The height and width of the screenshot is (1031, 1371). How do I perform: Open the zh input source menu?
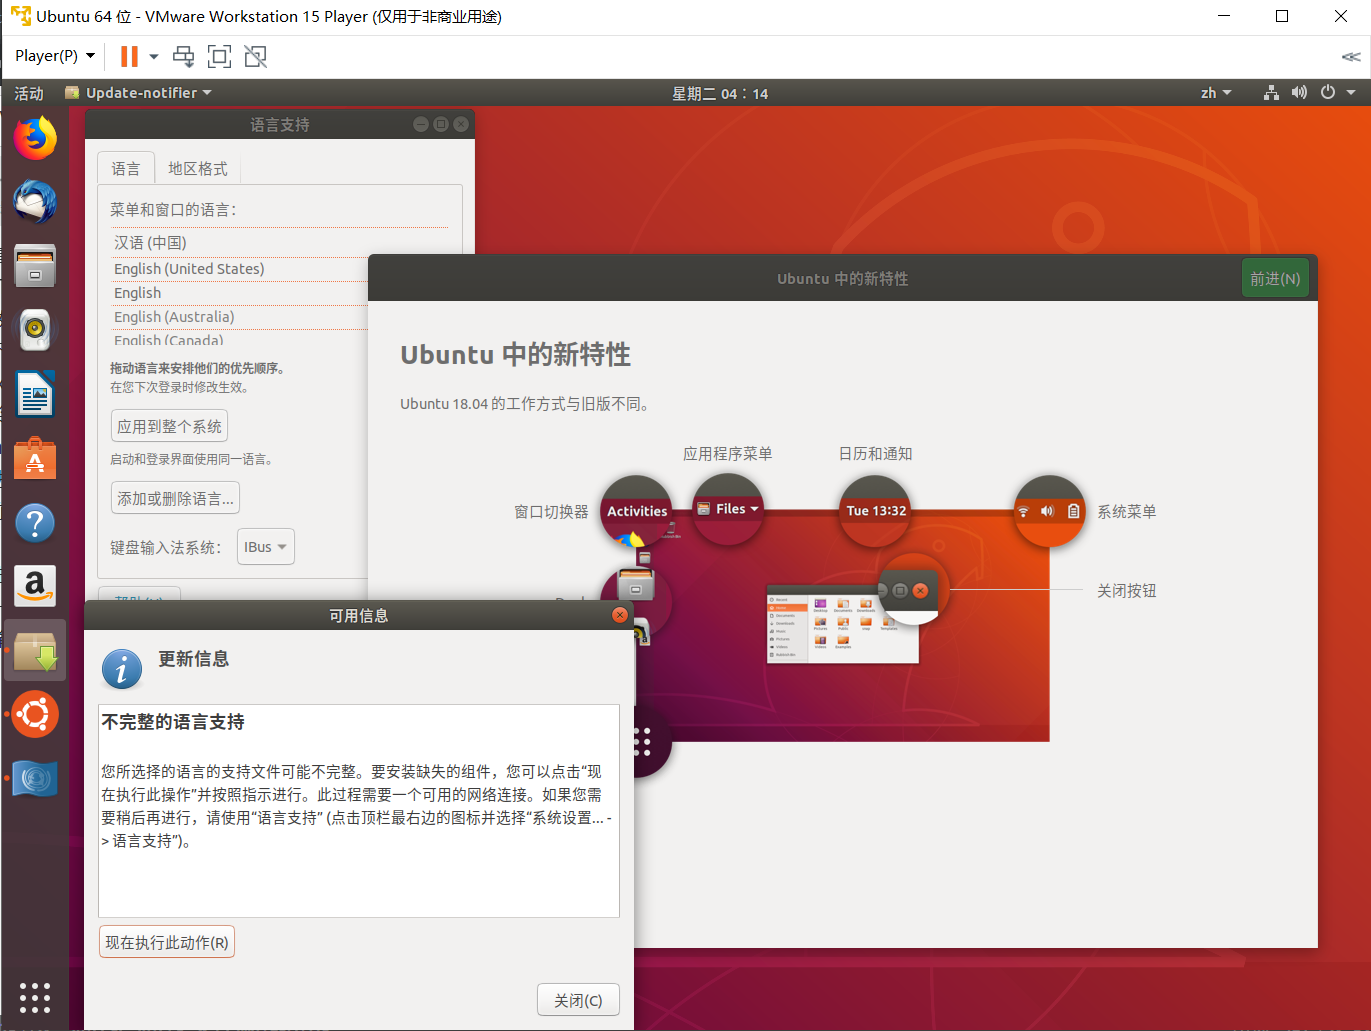(1216, 93)
